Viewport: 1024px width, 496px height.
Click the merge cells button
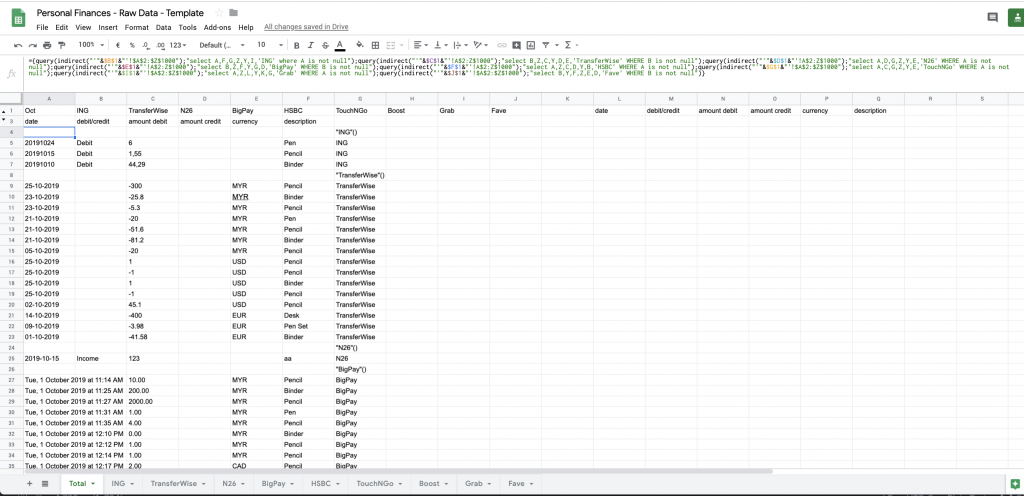click(391, 45)
